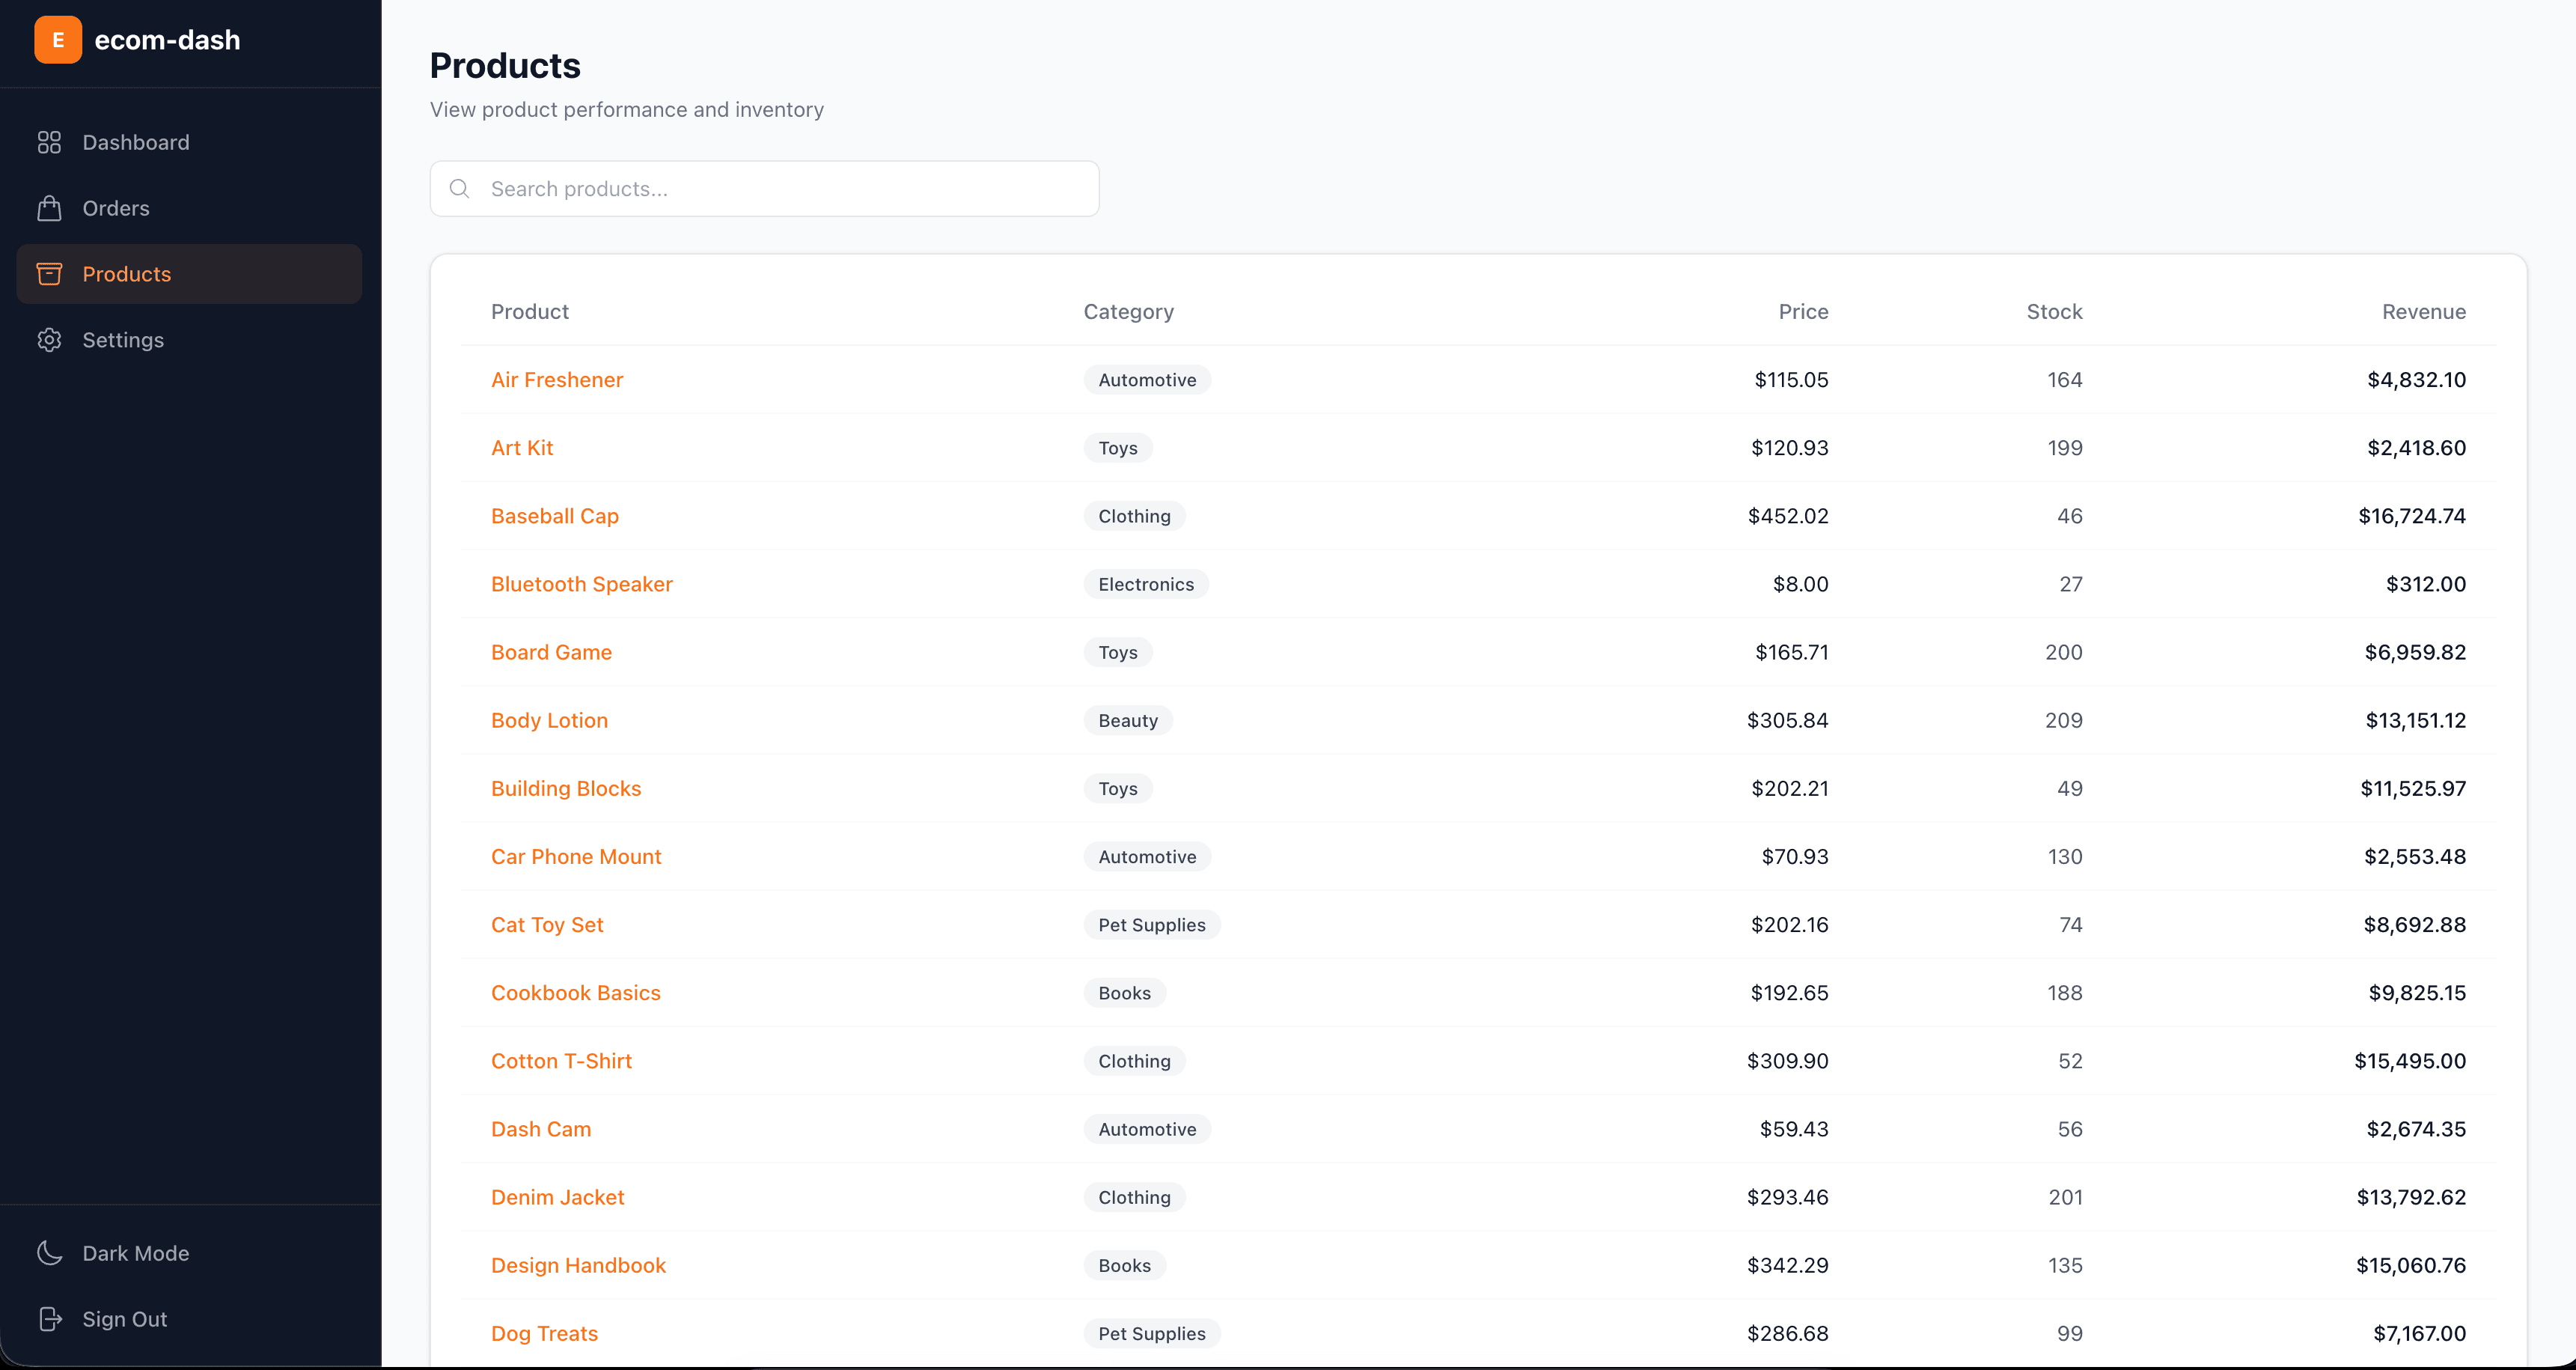Click the Orders shopping bag icon
Viewport: 2576px width, 1370px height.
[x=50, y=208]
